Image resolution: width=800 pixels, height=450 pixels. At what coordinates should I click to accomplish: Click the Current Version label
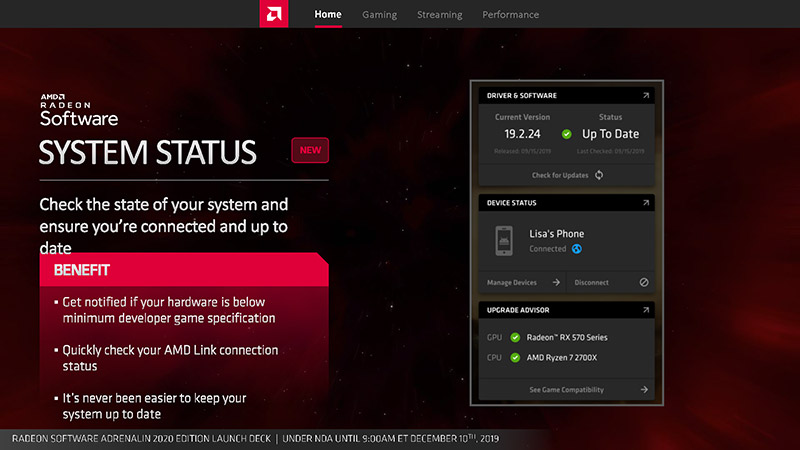tap(522, 117)
